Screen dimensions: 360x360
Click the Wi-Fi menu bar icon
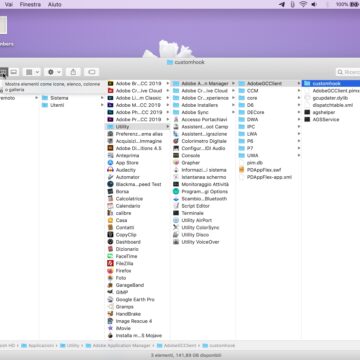coord(303,4)
